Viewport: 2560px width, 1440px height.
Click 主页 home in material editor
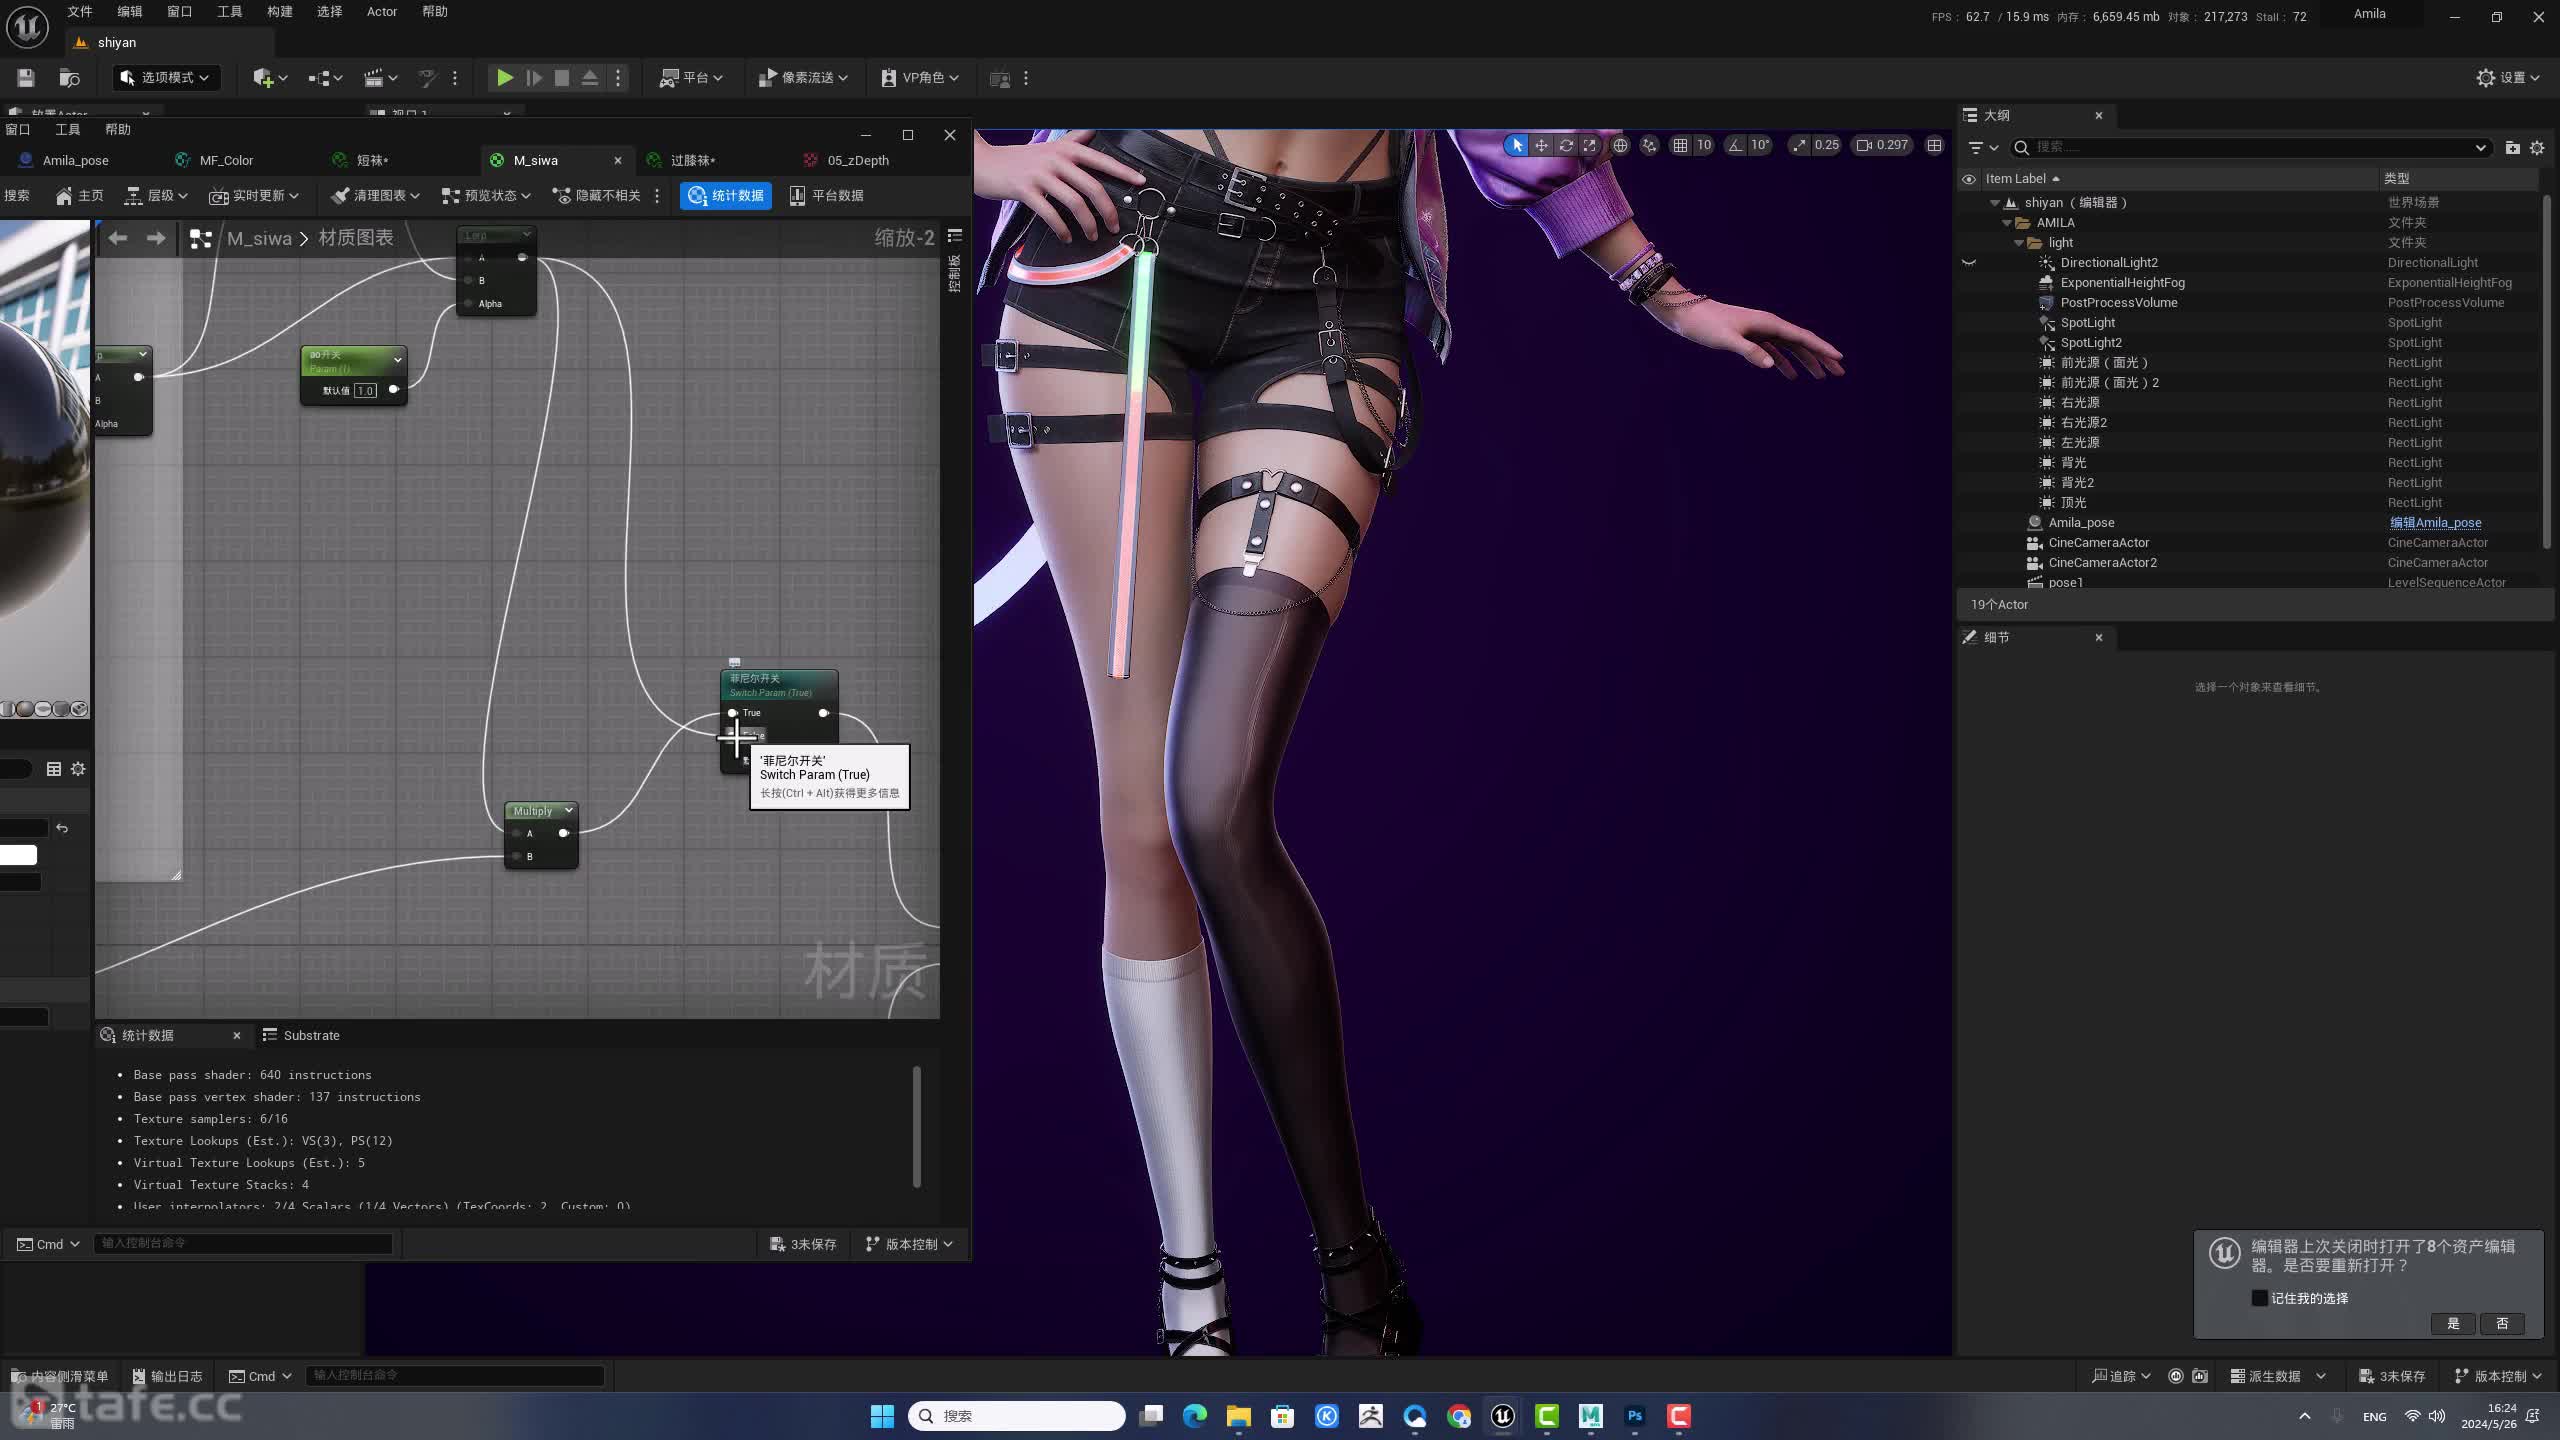(80, 196)
